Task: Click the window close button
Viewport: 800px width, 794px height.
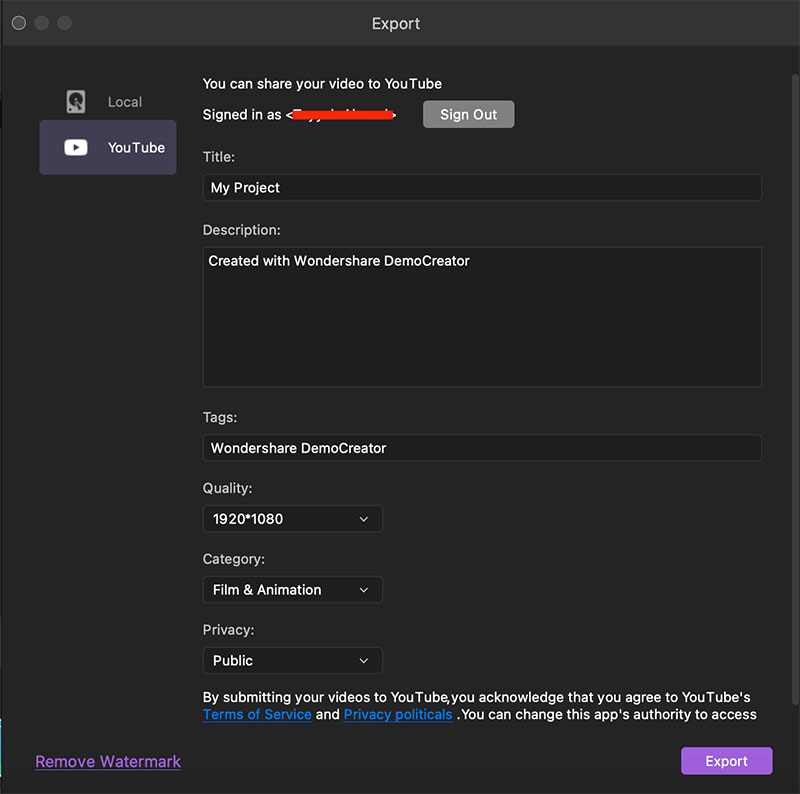Action: point(19,23)
